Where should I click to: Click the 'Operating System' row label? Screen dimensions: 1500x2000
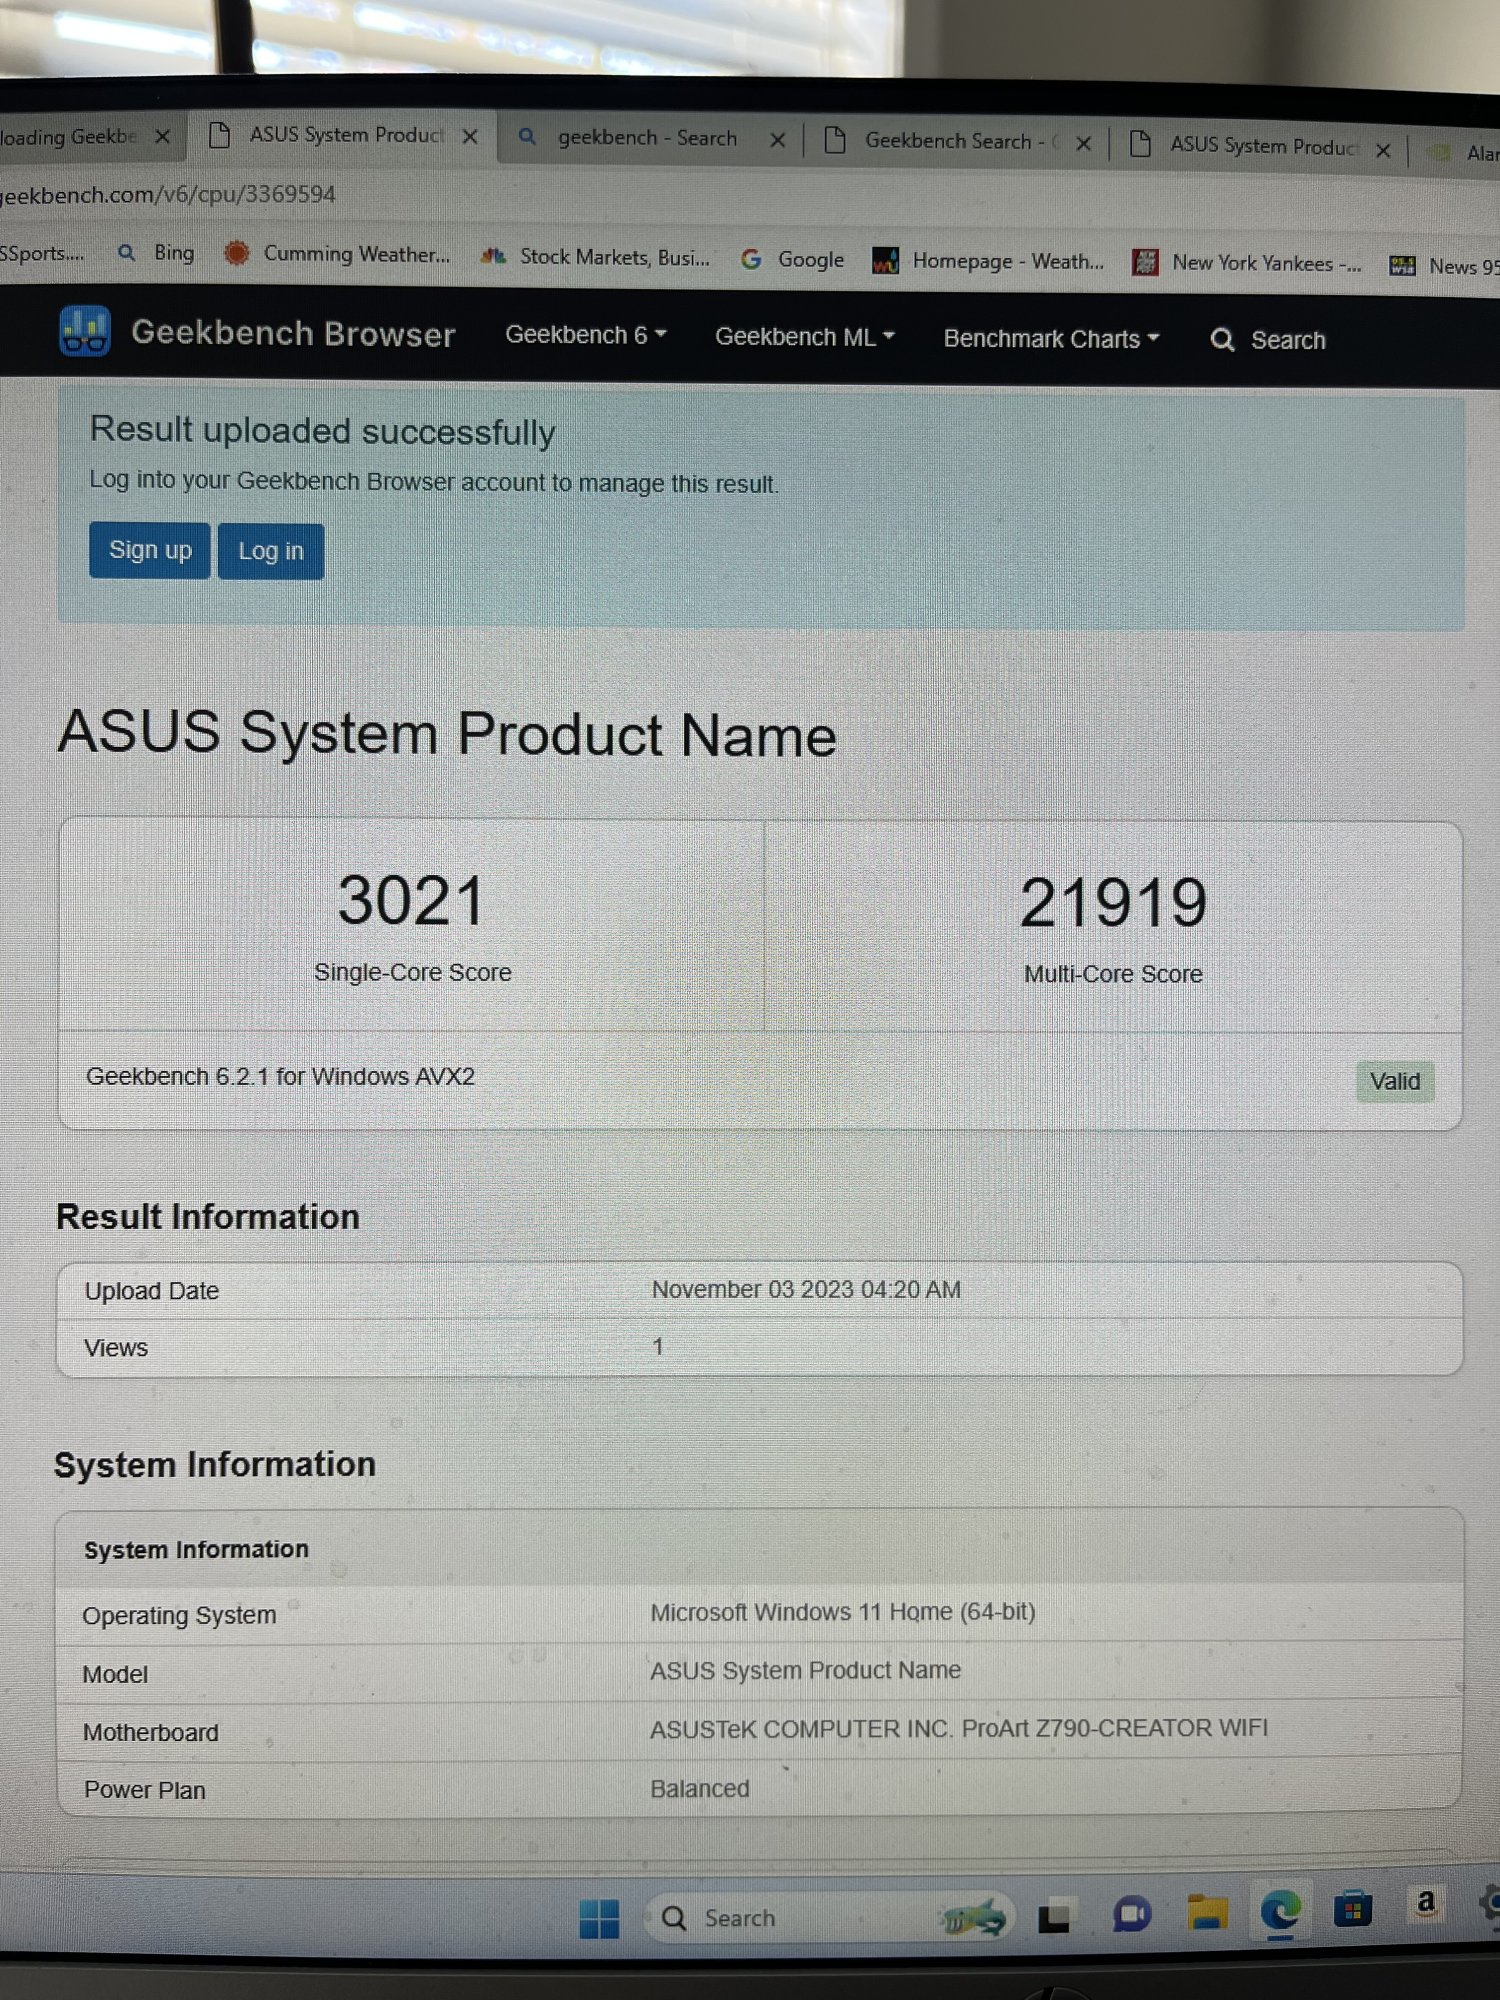(179, 1616)
